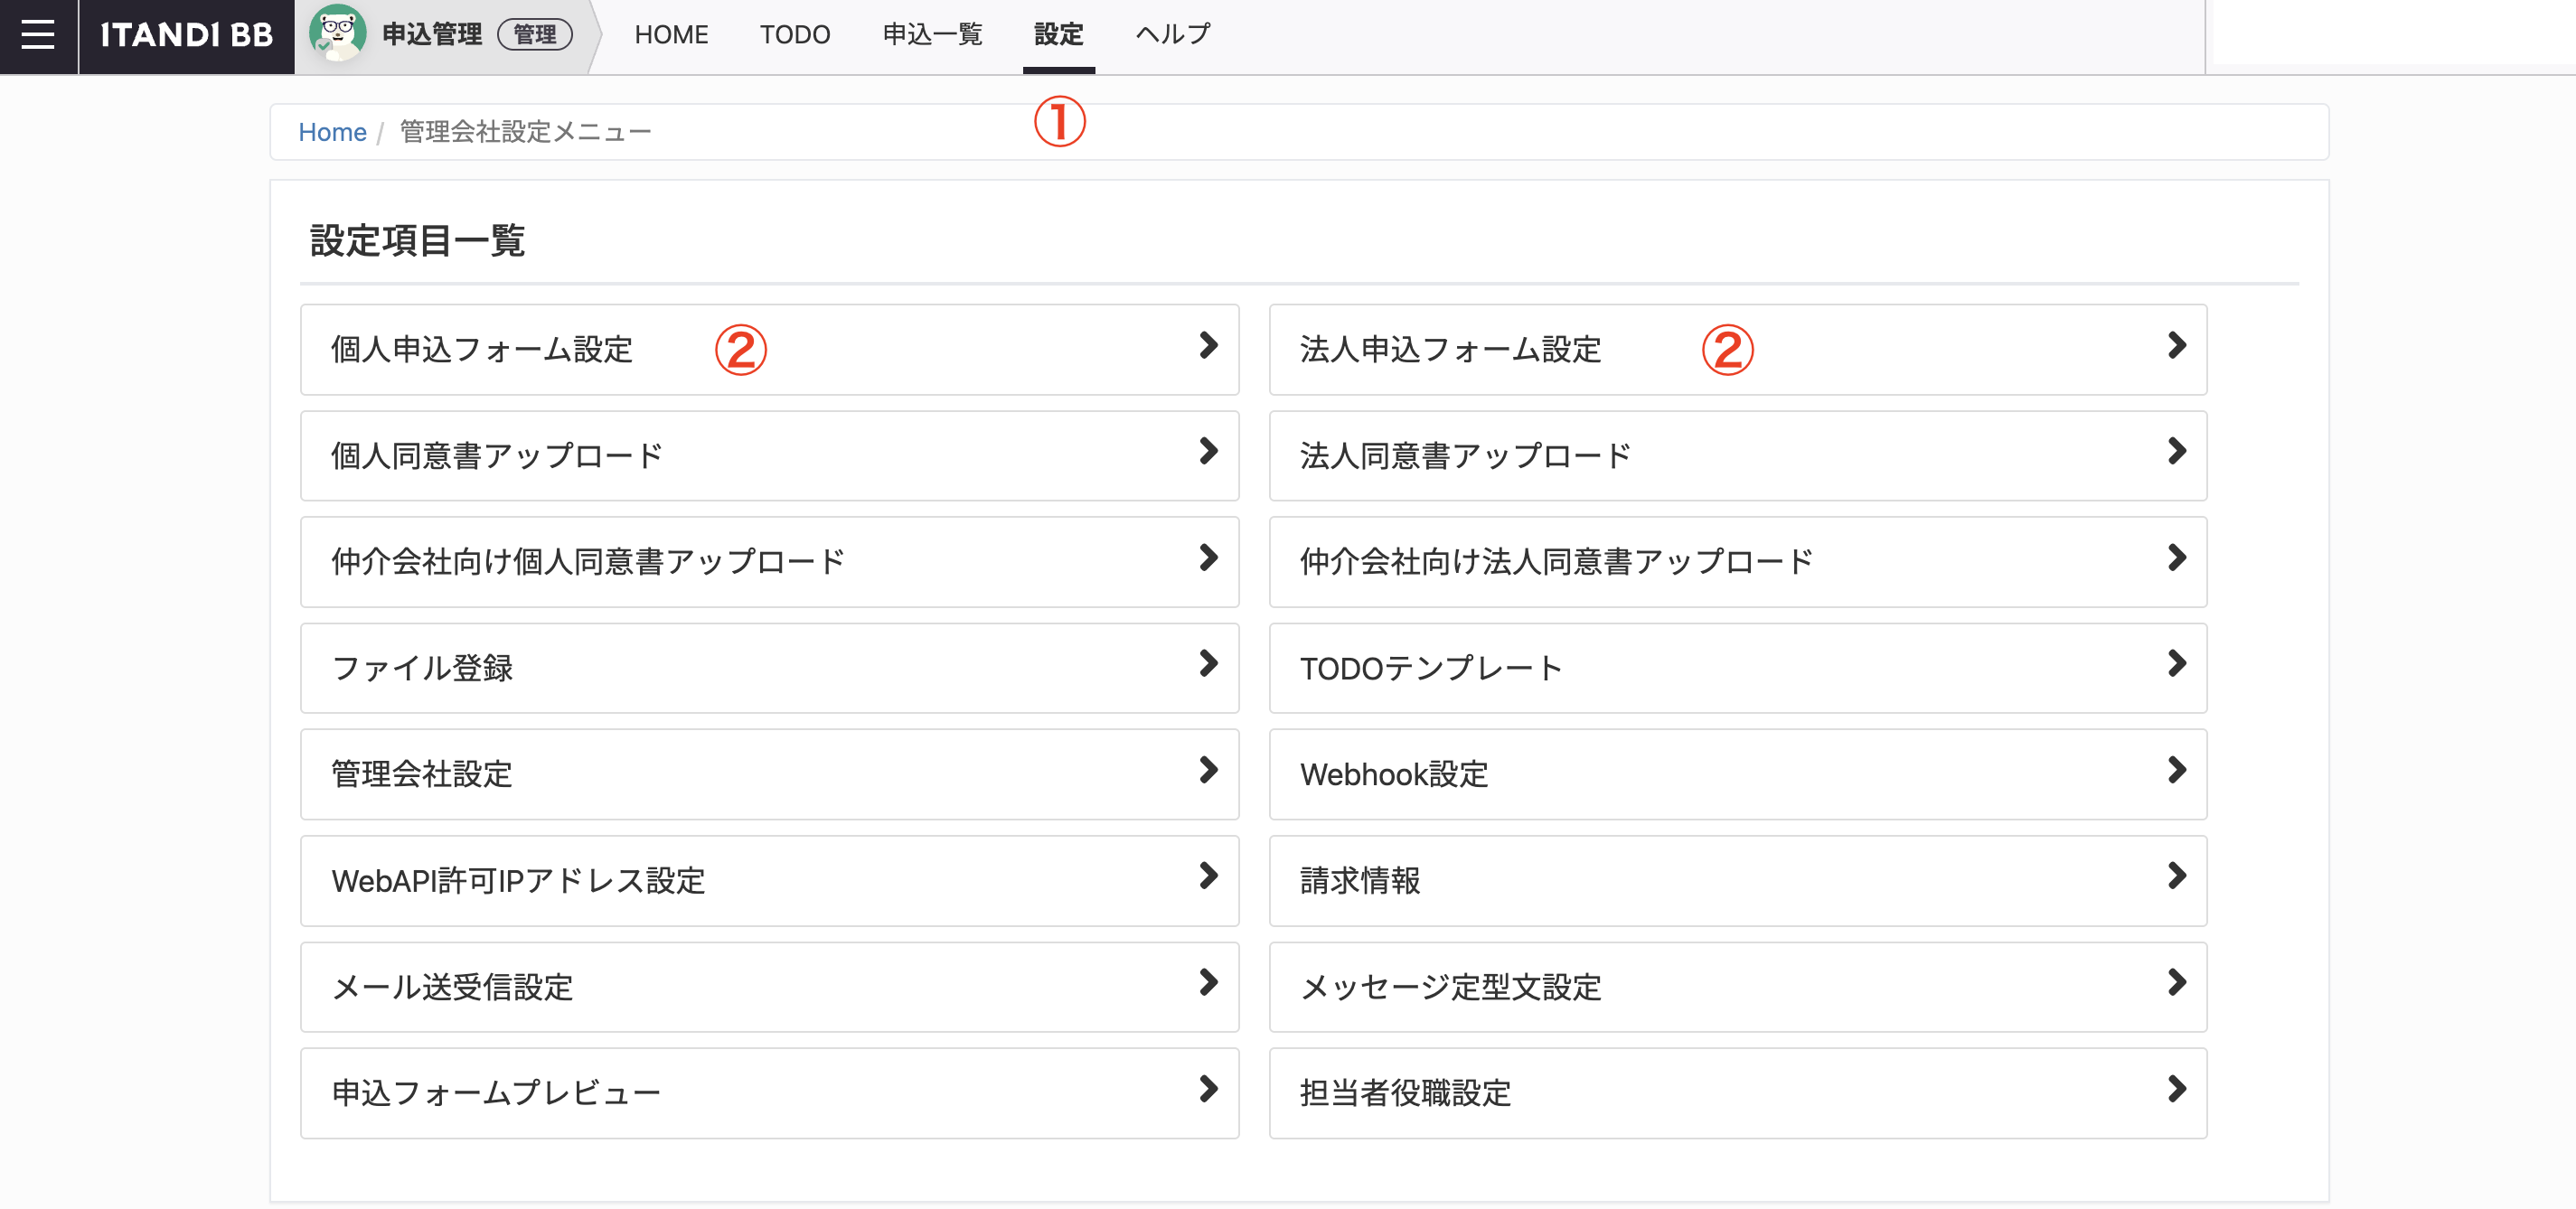2576x1209 pixels.
Task: Open ファイル登録 settings
Action: point(769,667)
